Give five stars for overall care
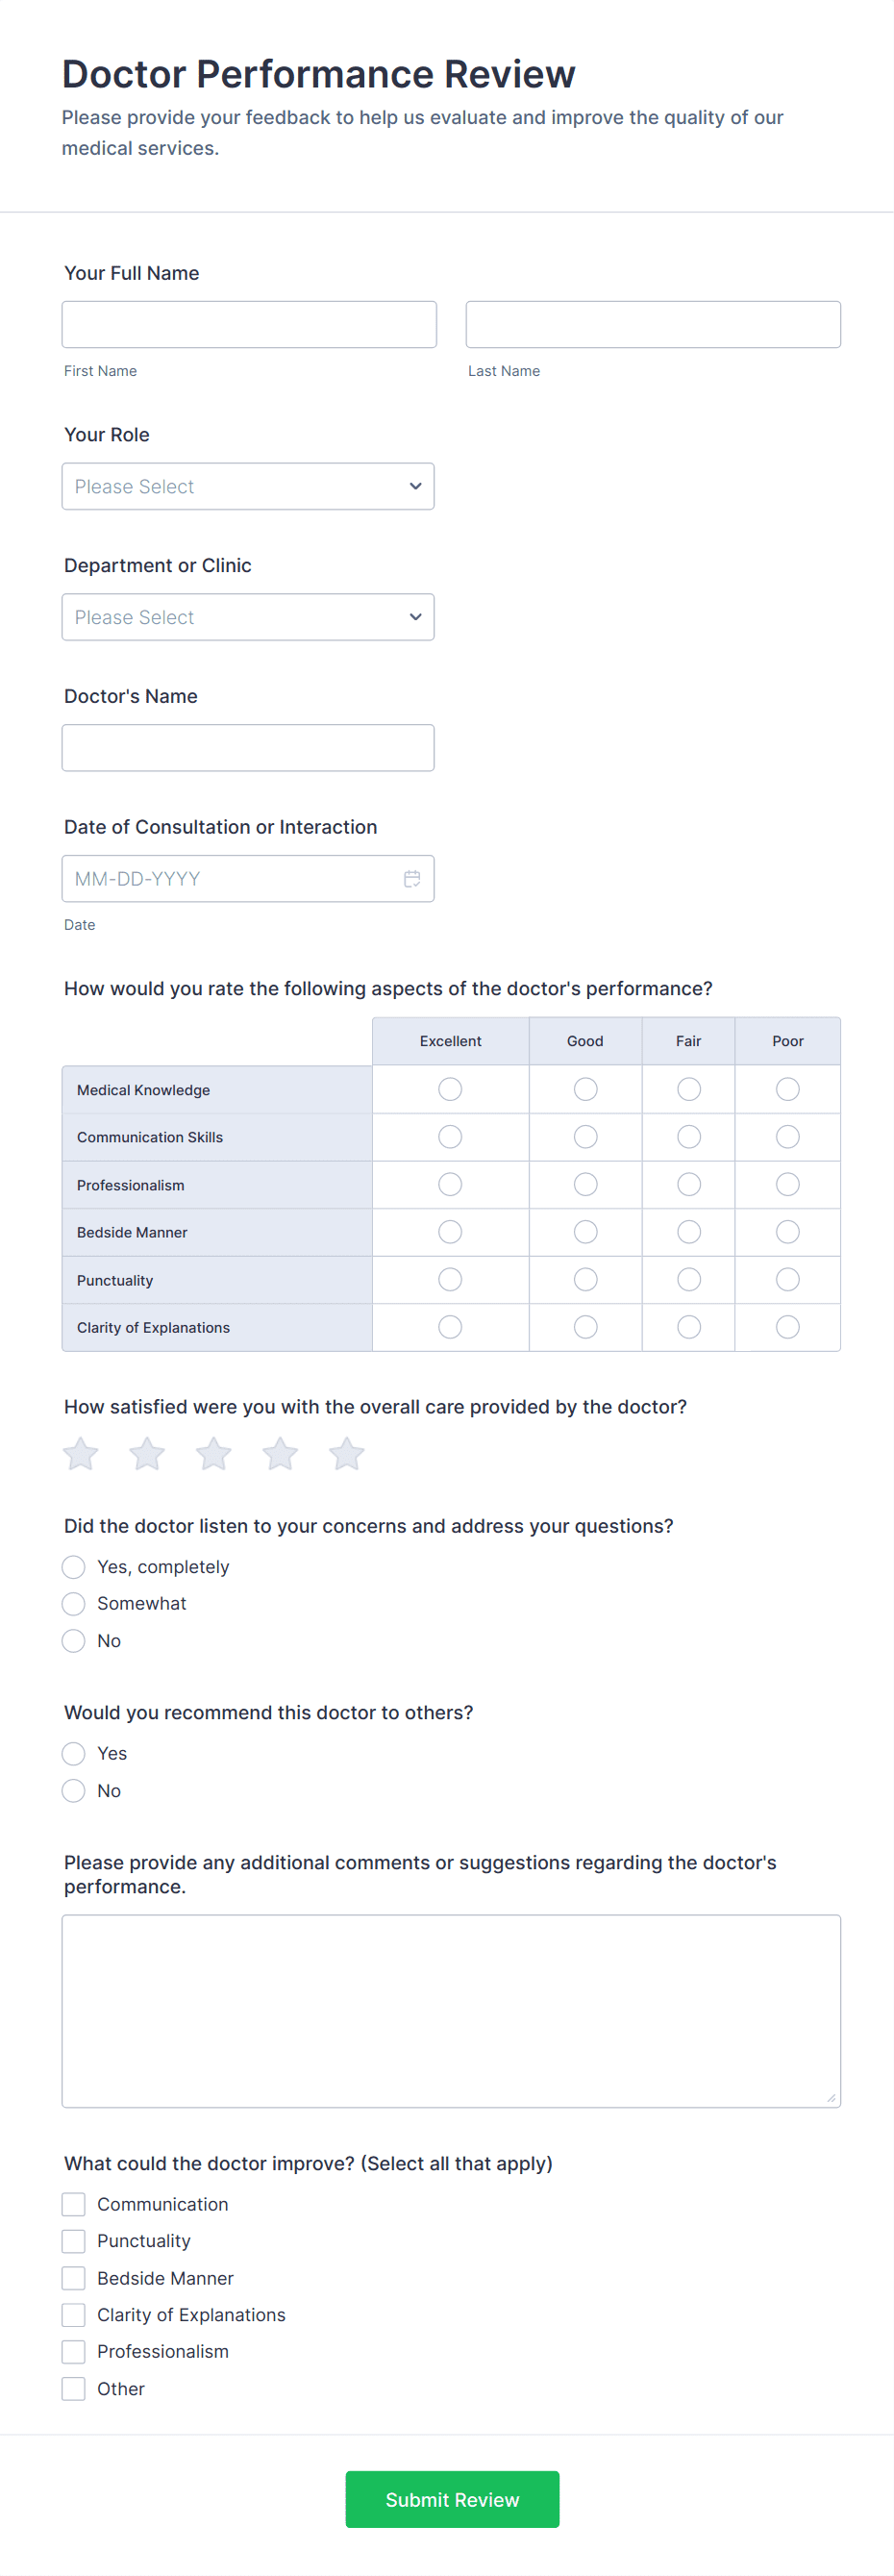 point(346,1453)
